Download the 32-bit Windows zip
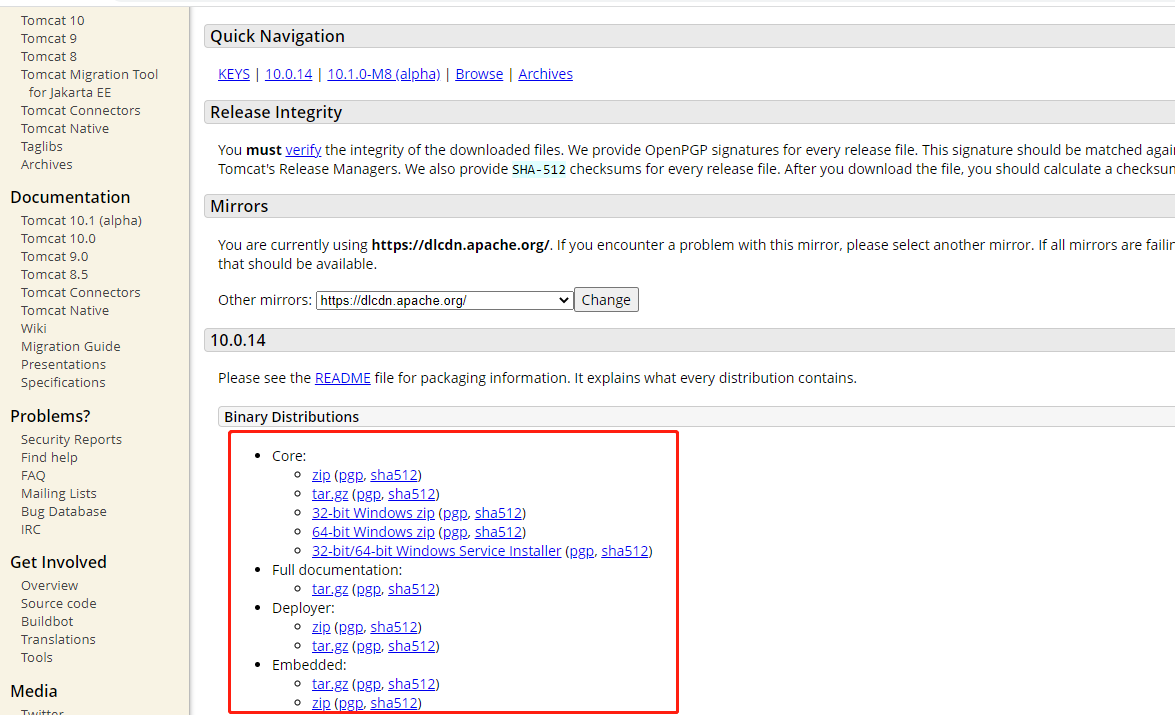 coord(373,513)
